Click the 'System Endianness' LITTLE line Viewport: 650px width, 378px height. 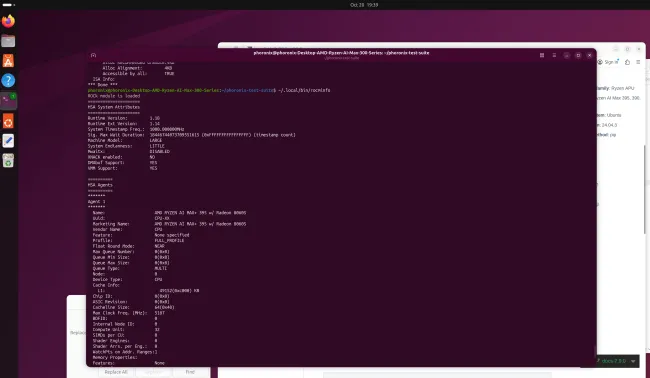[126, 146]
